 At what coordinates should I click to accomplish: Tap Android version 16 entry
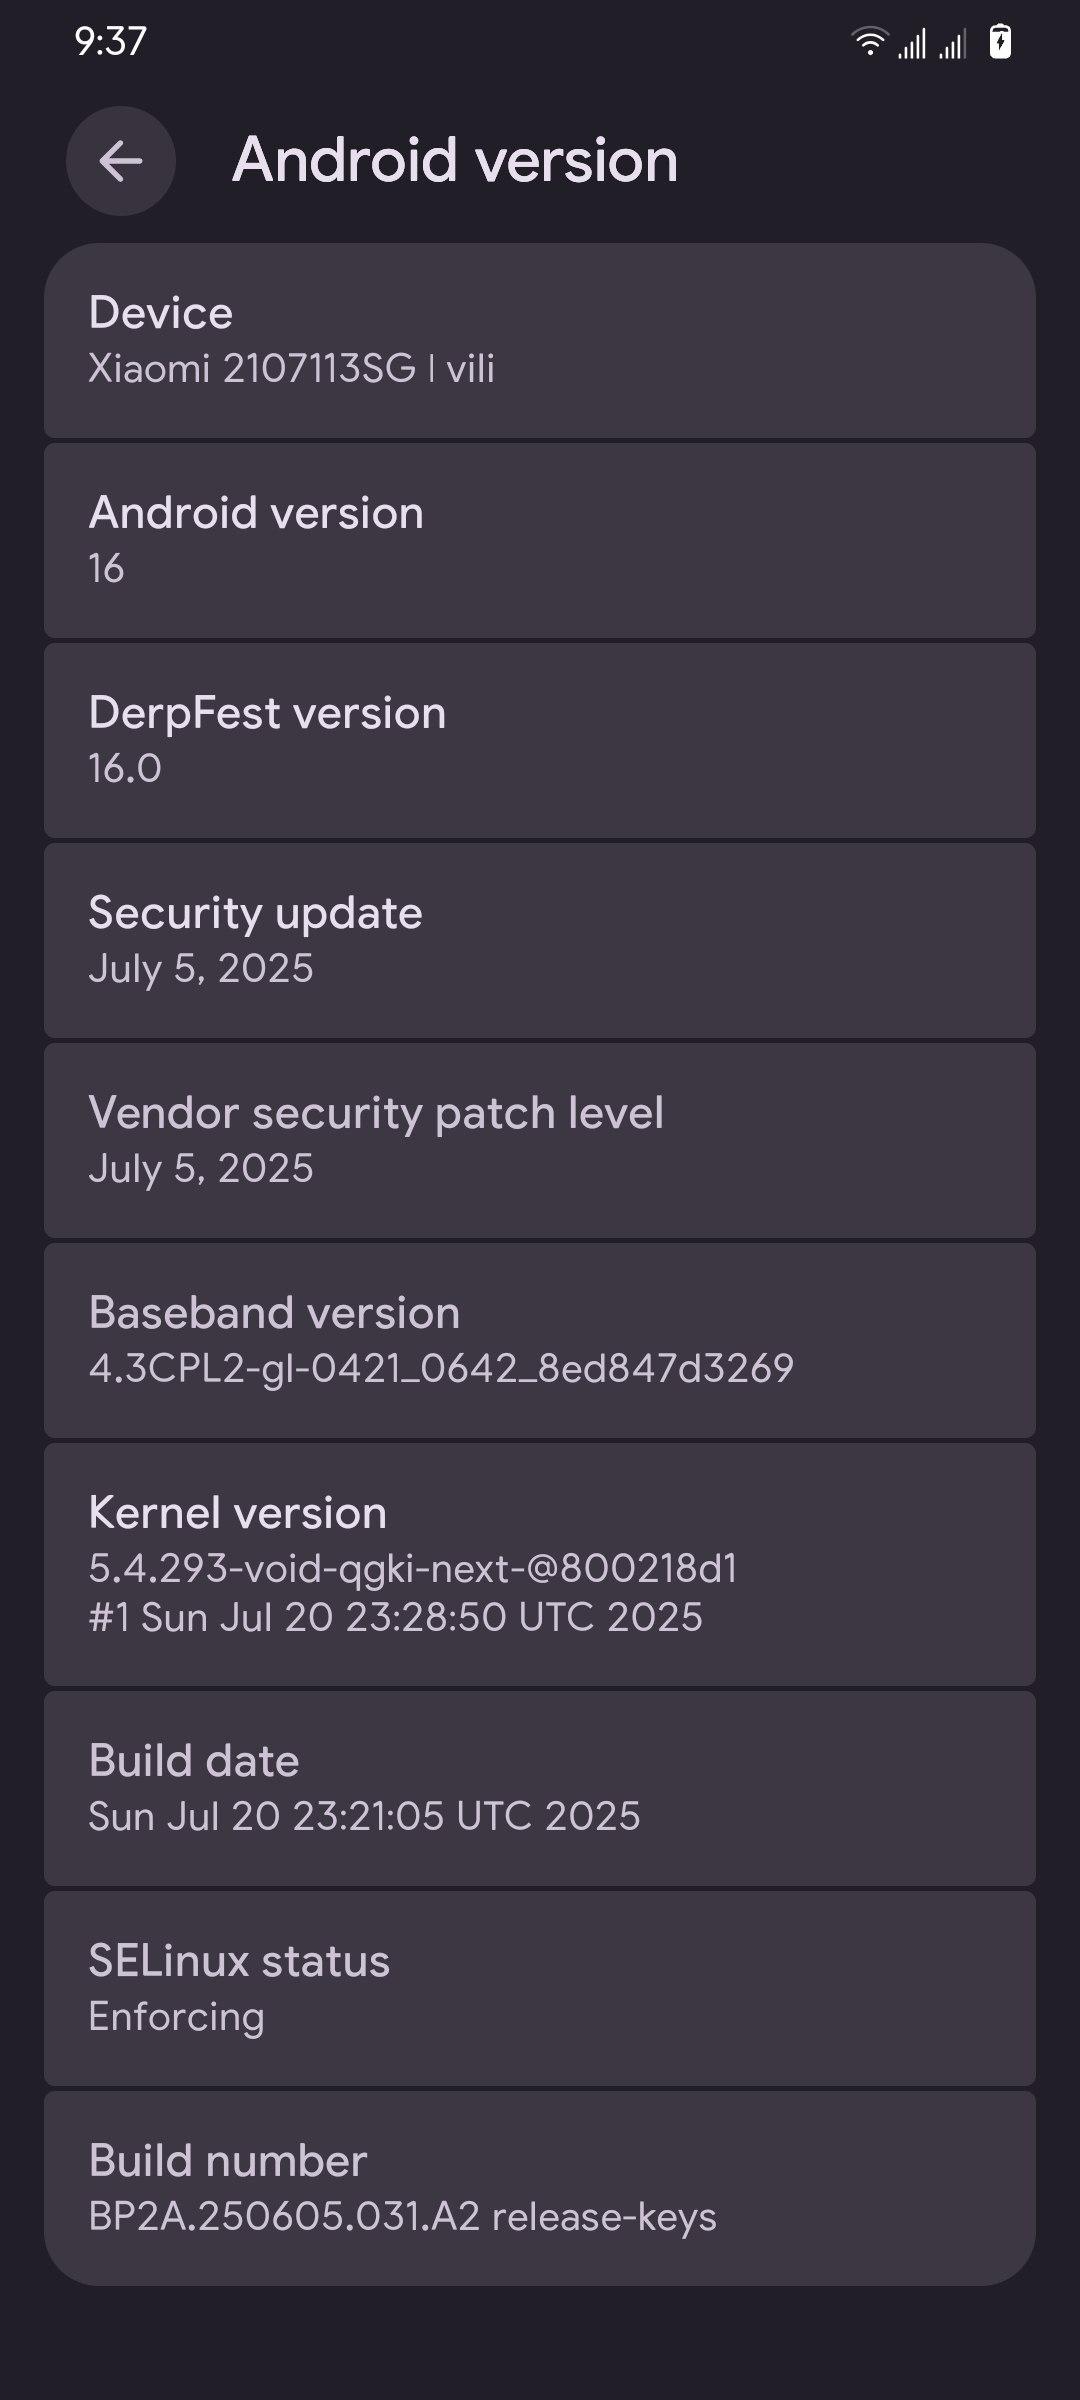pos(540,540)
